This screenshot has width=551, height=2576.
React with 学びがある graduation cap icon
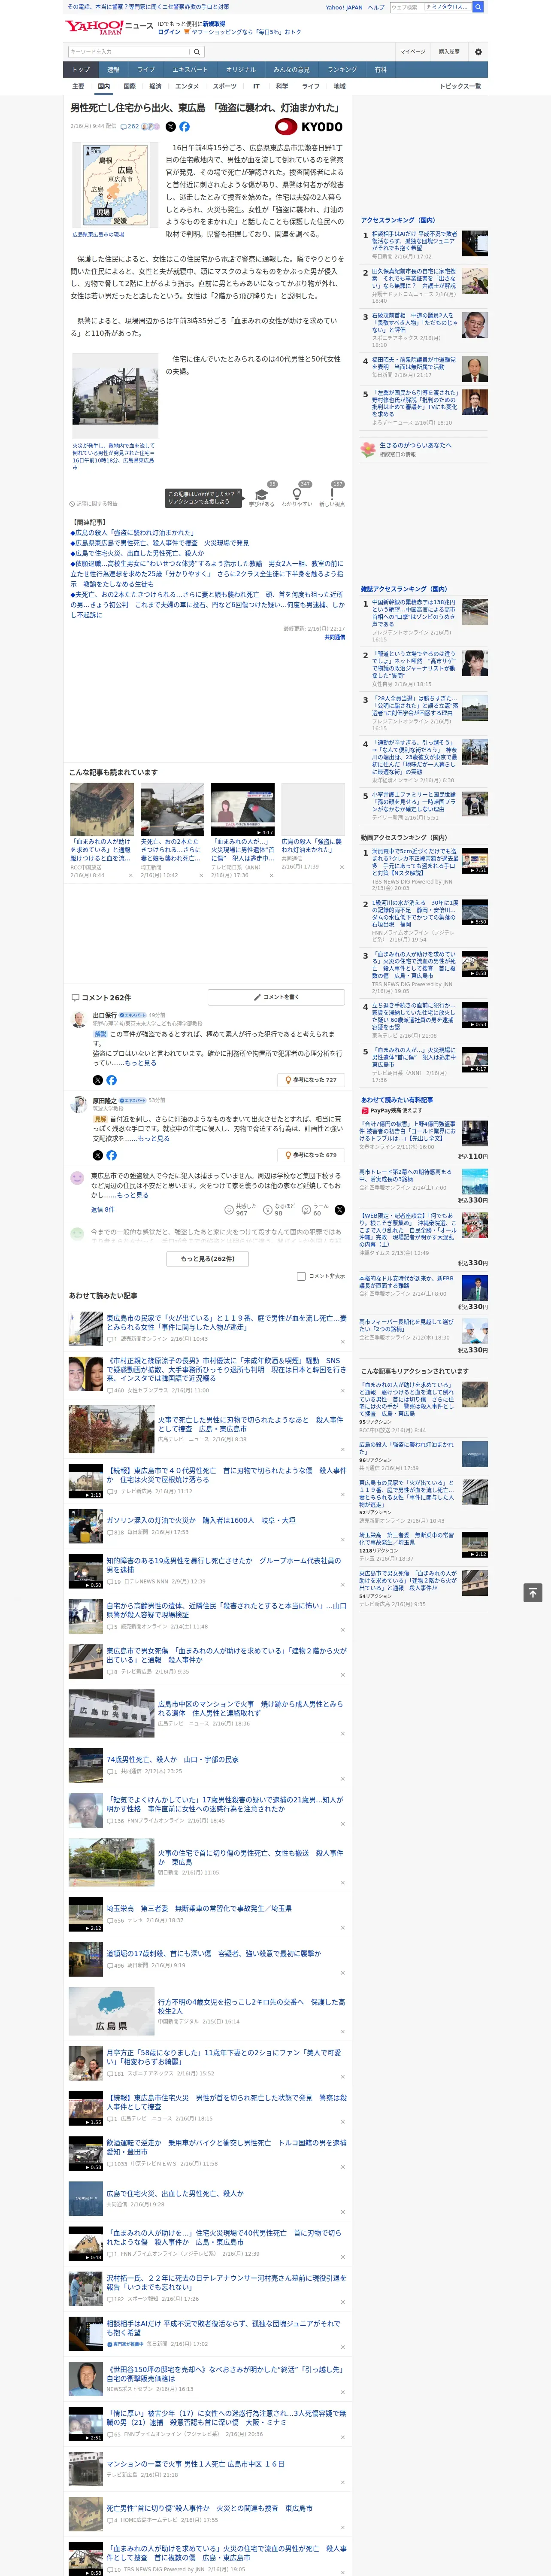(262, 494)
